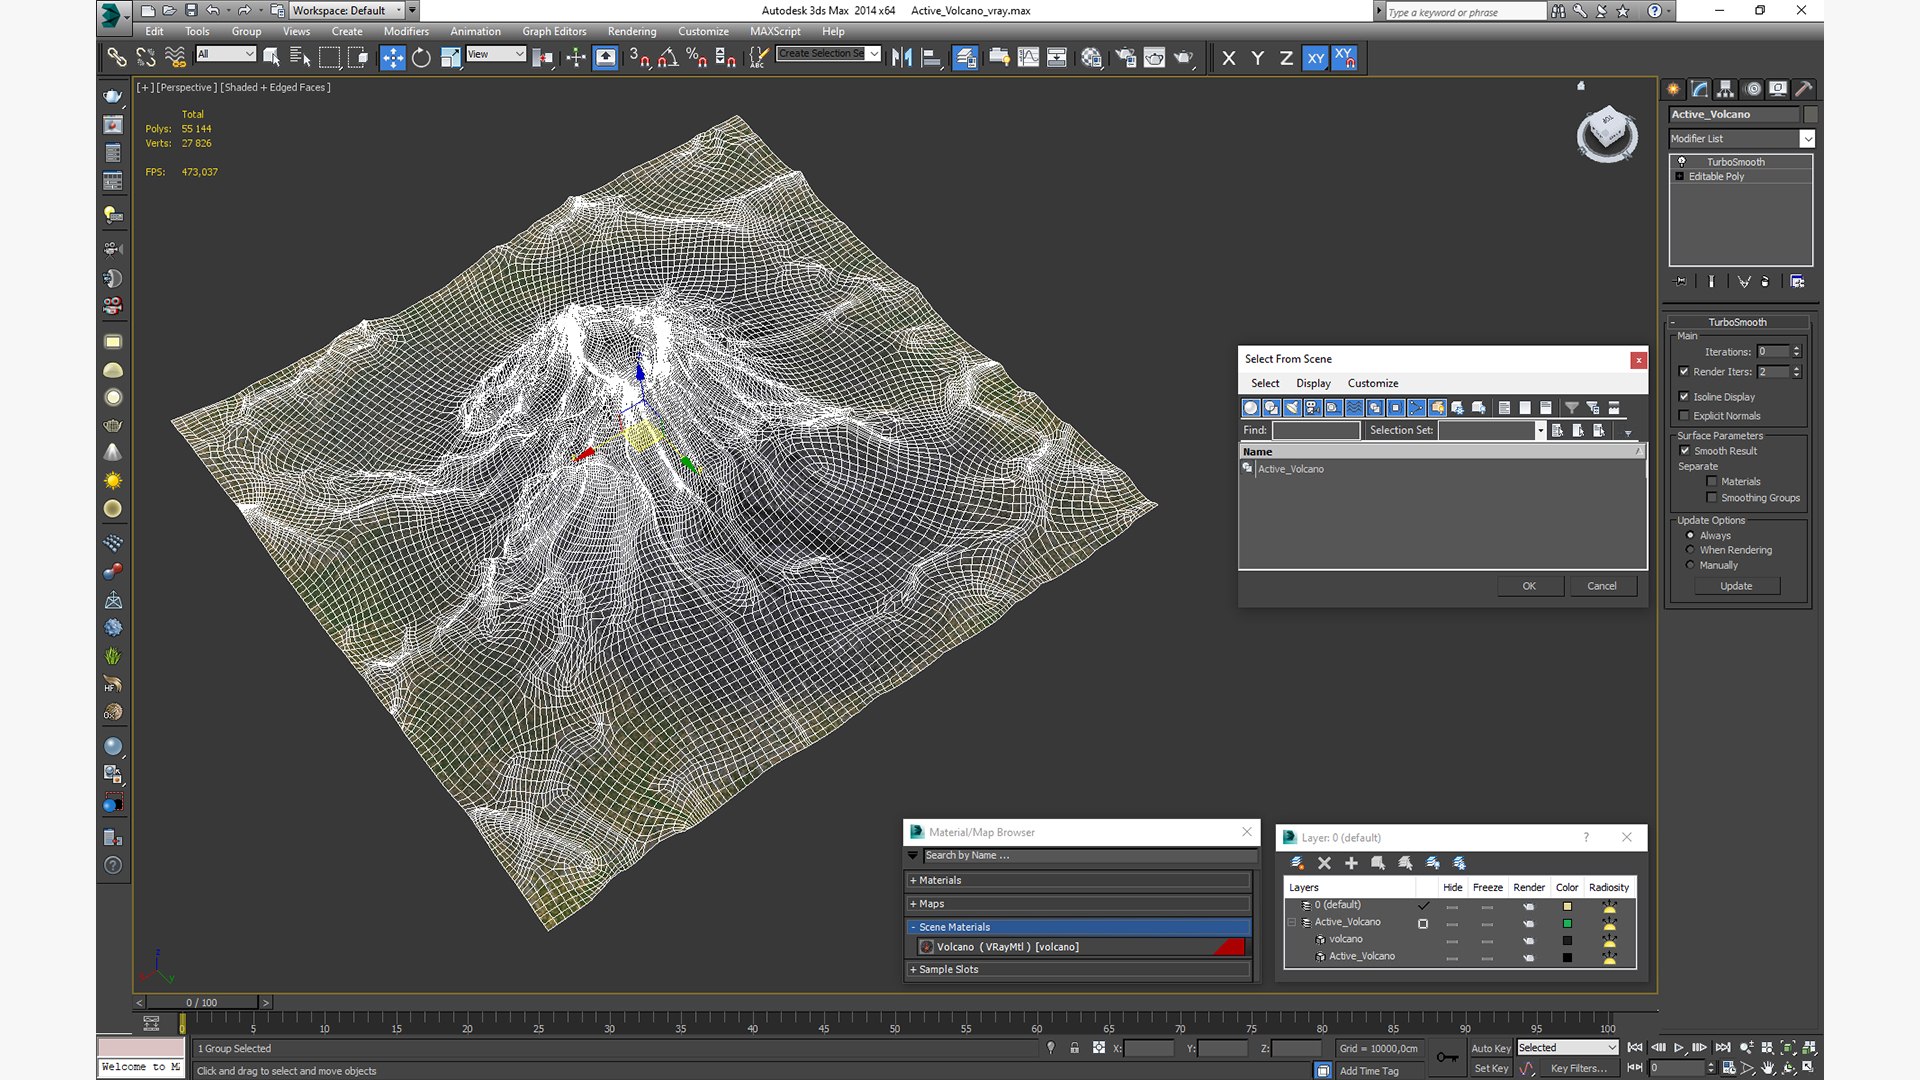Viewport: 1920px width, 1080px height.
Task: Toggle the Smooth Result checkbox
Action: pos(1685,451)
